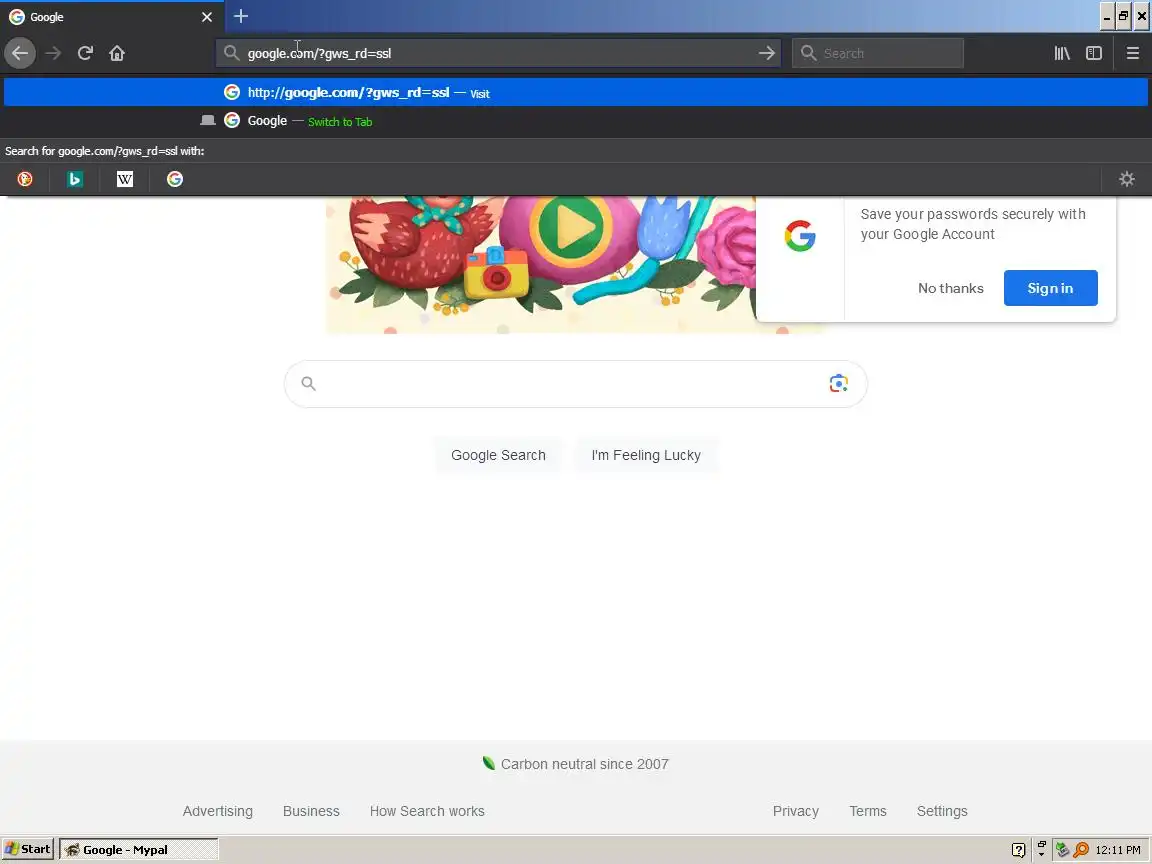
Task: Open Search by image camera icon
Action: (x=838, y=383)
